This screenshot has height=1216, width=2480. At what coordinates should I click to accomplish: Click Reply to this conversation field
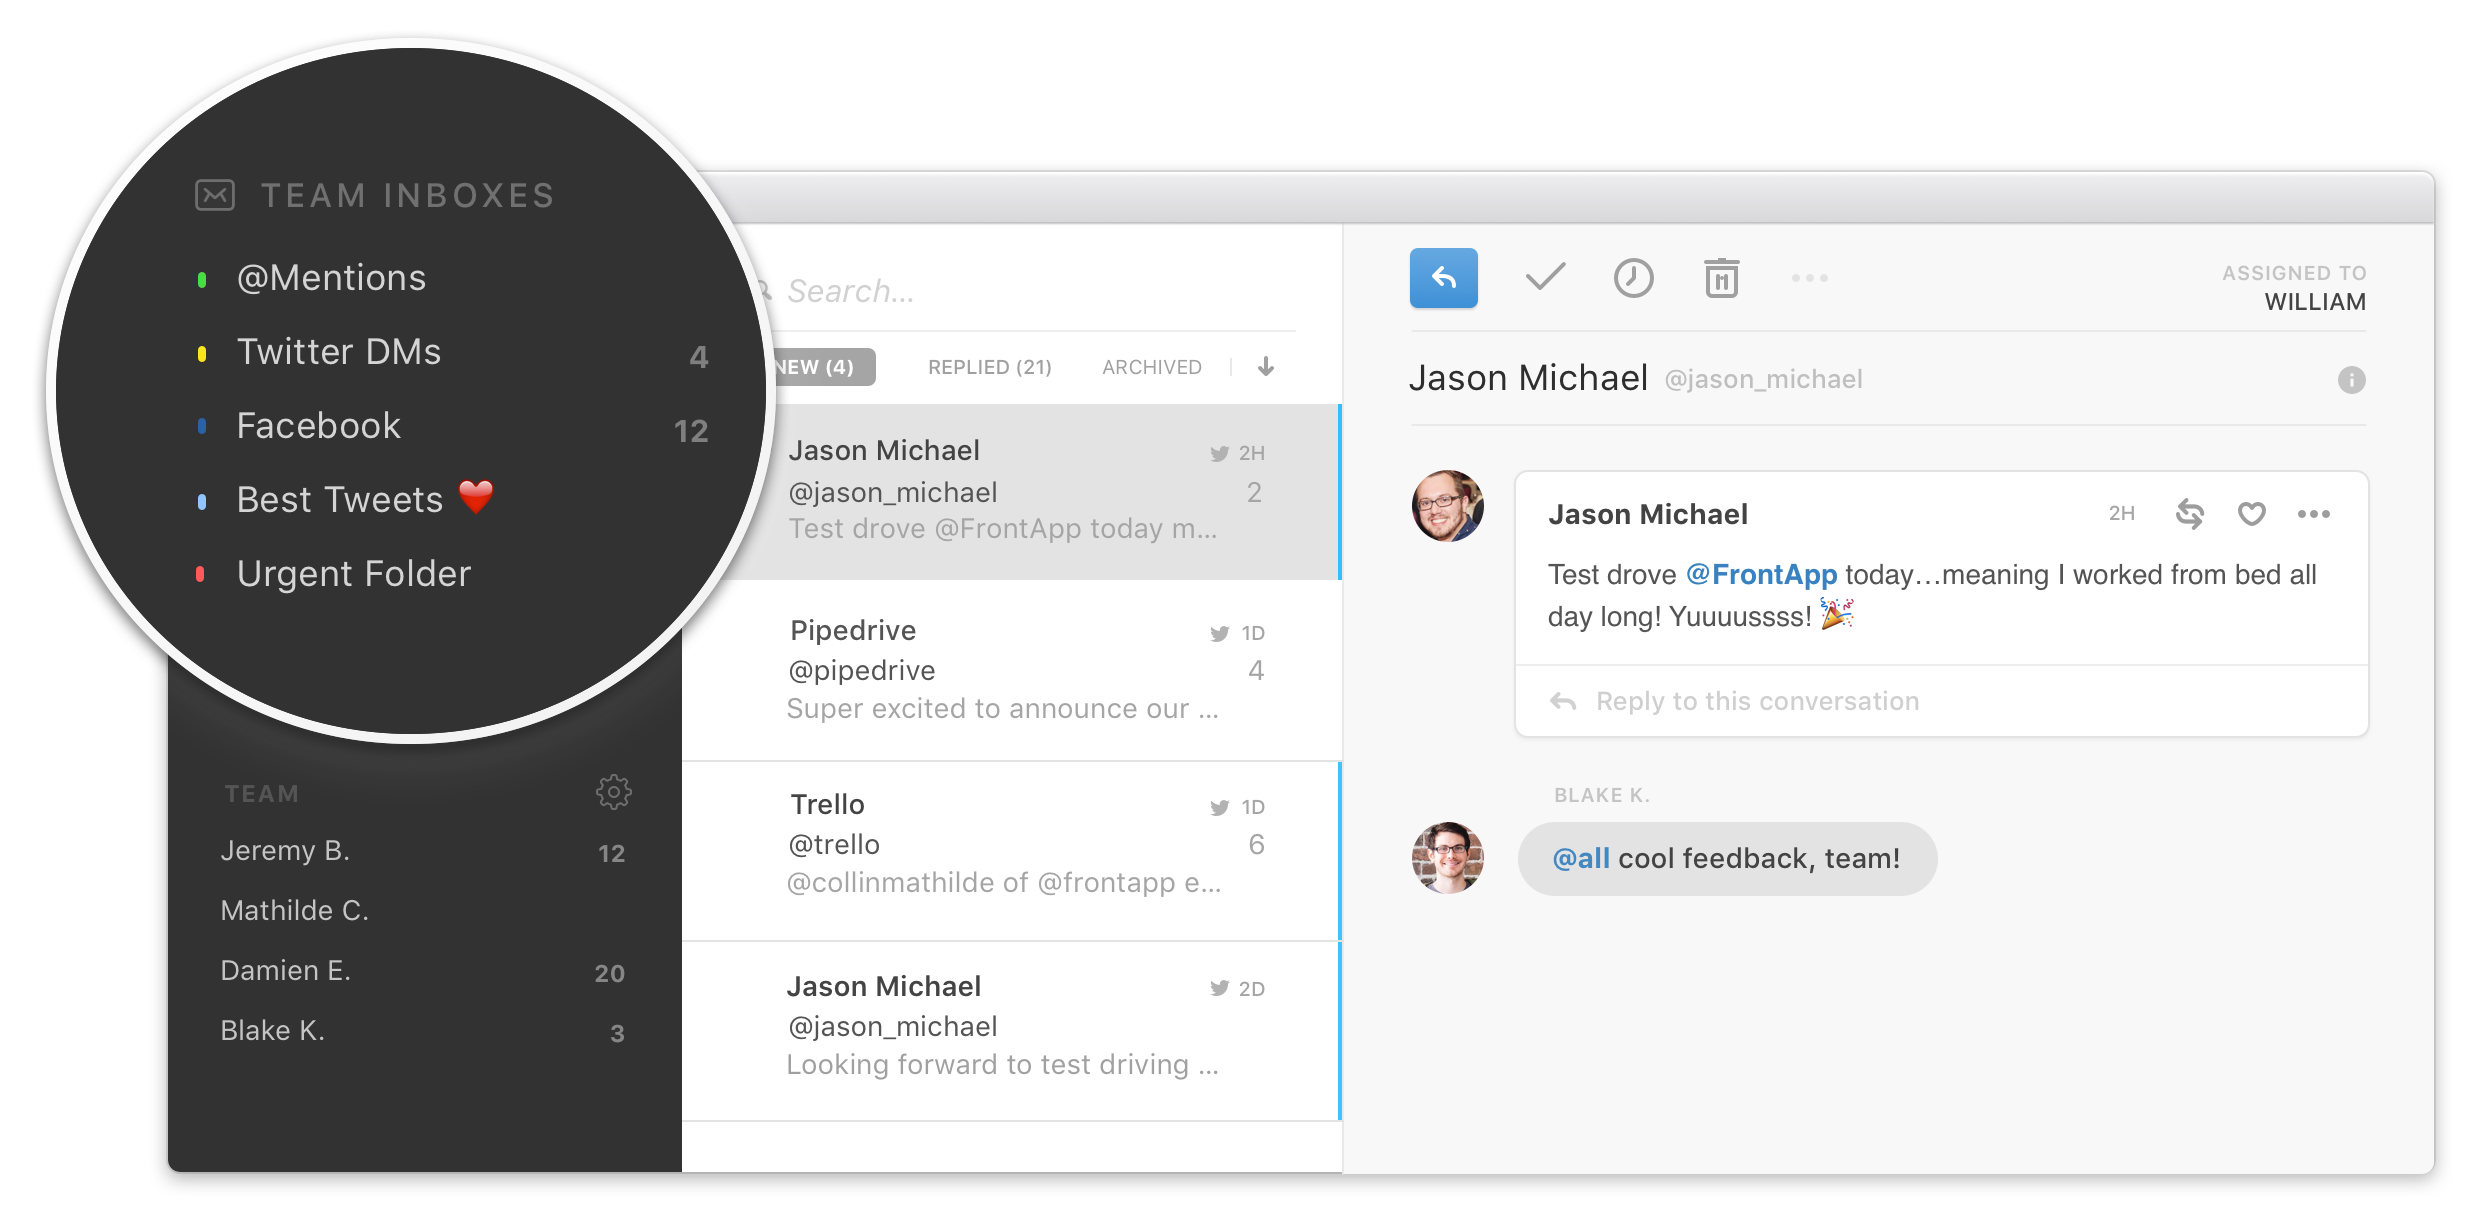click(x=1757, y=701)
